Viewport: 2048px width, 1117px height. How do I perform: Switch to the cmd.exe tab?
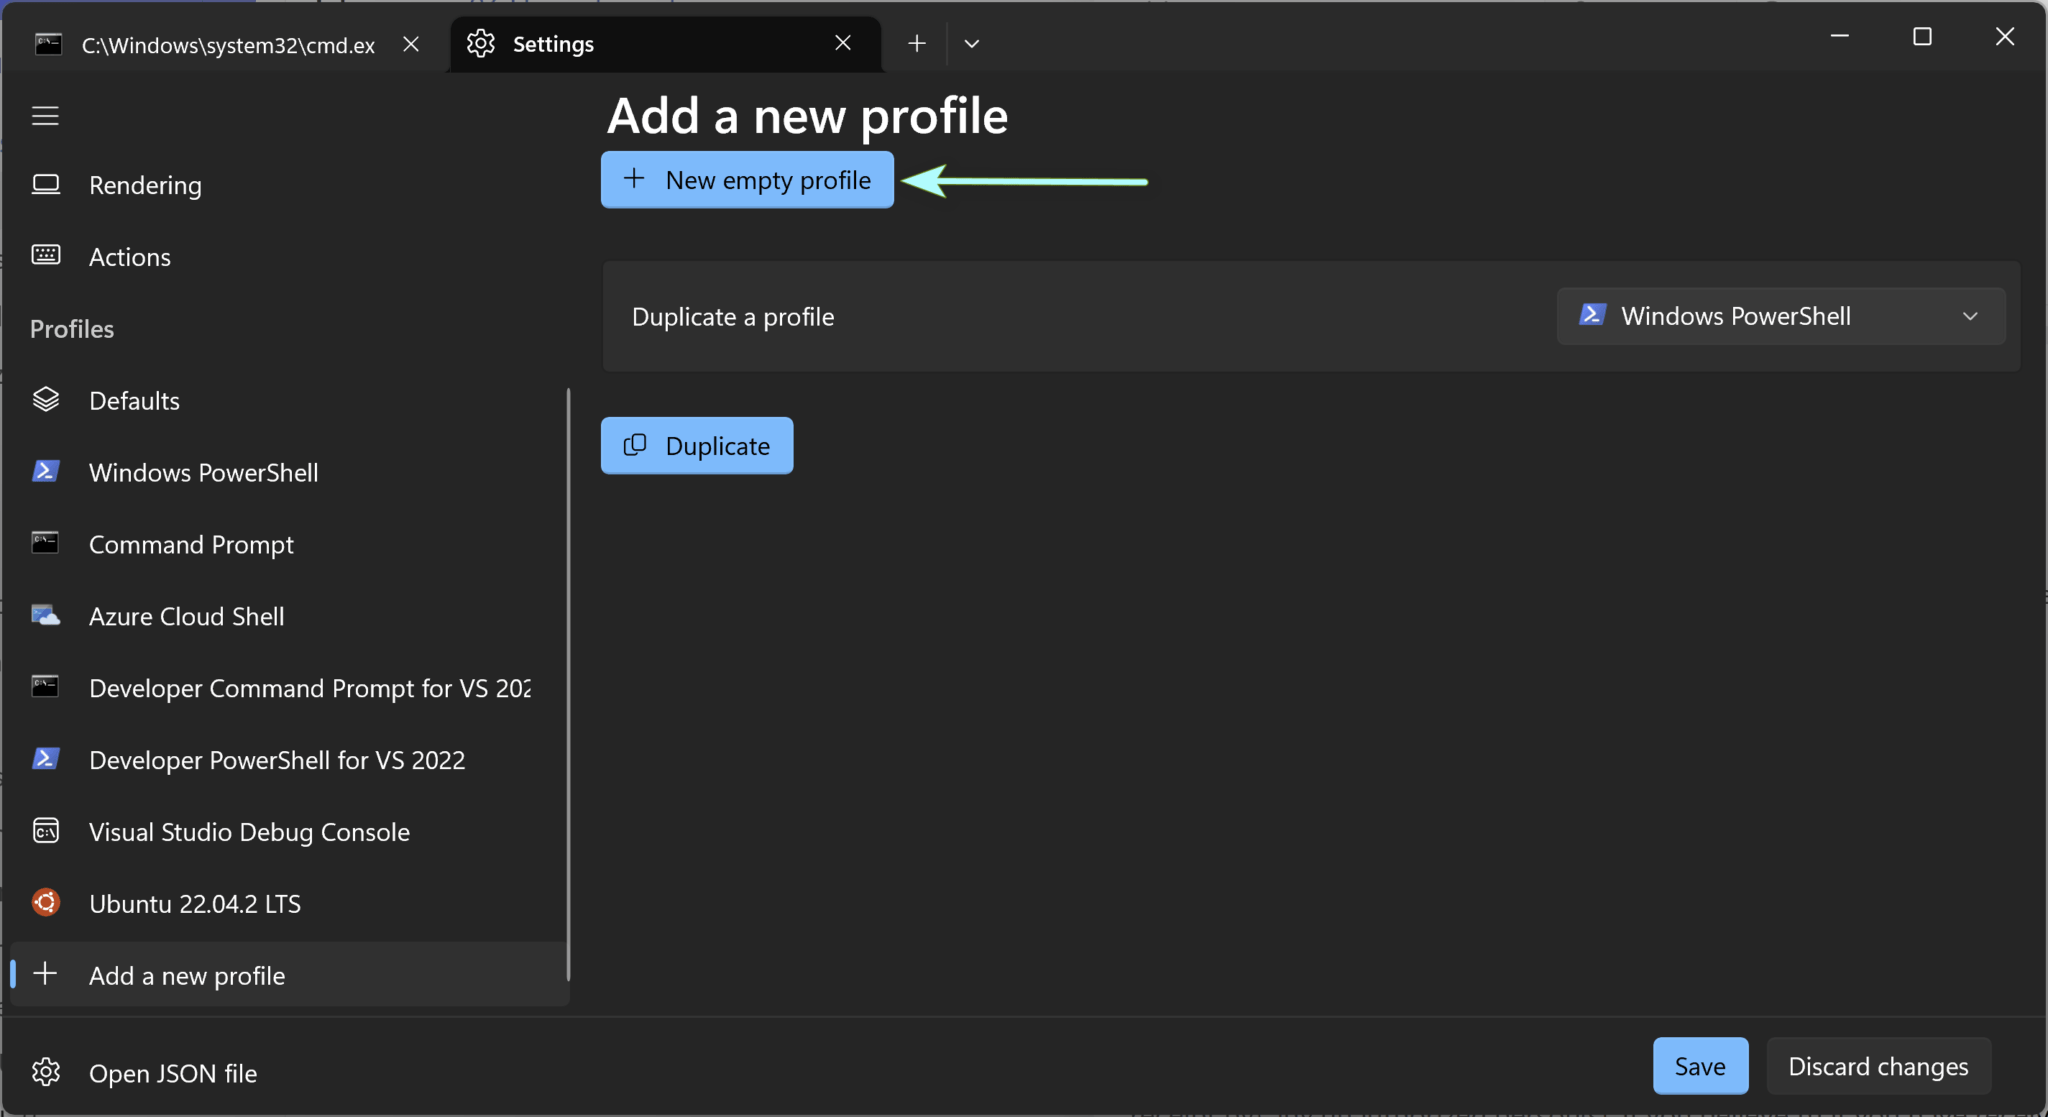pos(228,45)
